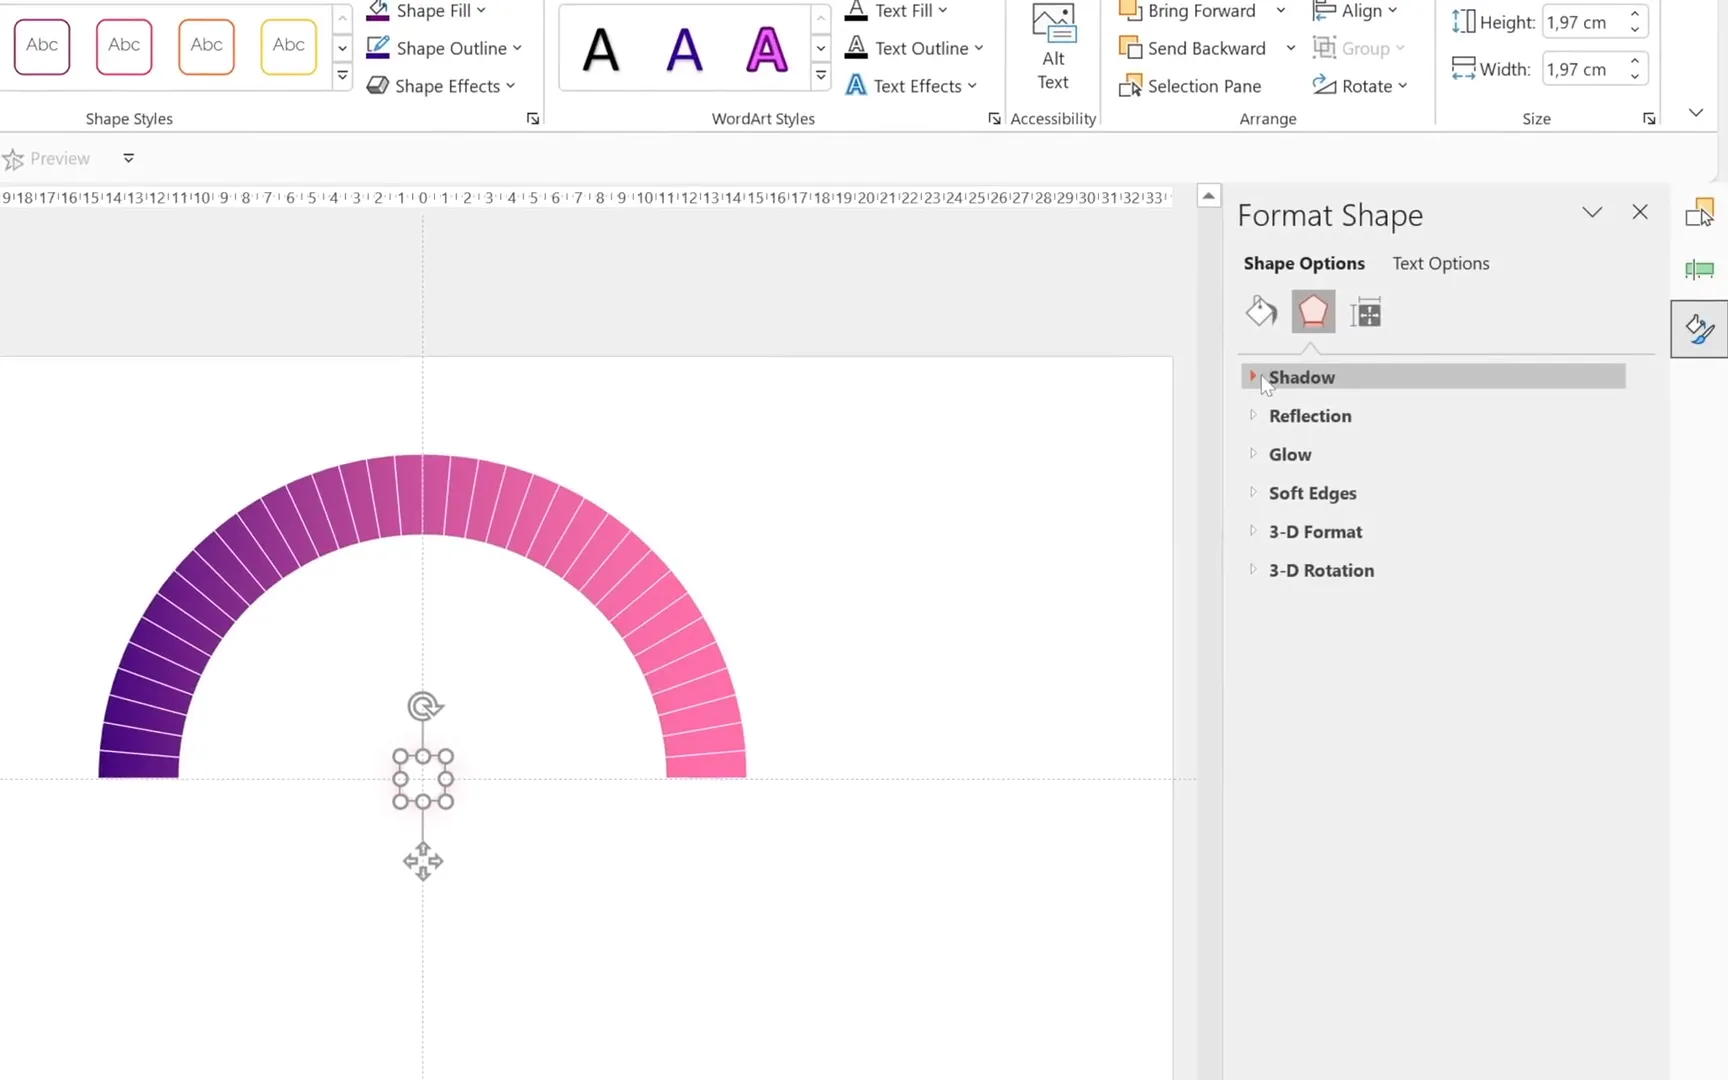Viewport: 1728px width, 1080px height.
Task: Switch to the Text Options tab
Action: tap(1440, 263)
